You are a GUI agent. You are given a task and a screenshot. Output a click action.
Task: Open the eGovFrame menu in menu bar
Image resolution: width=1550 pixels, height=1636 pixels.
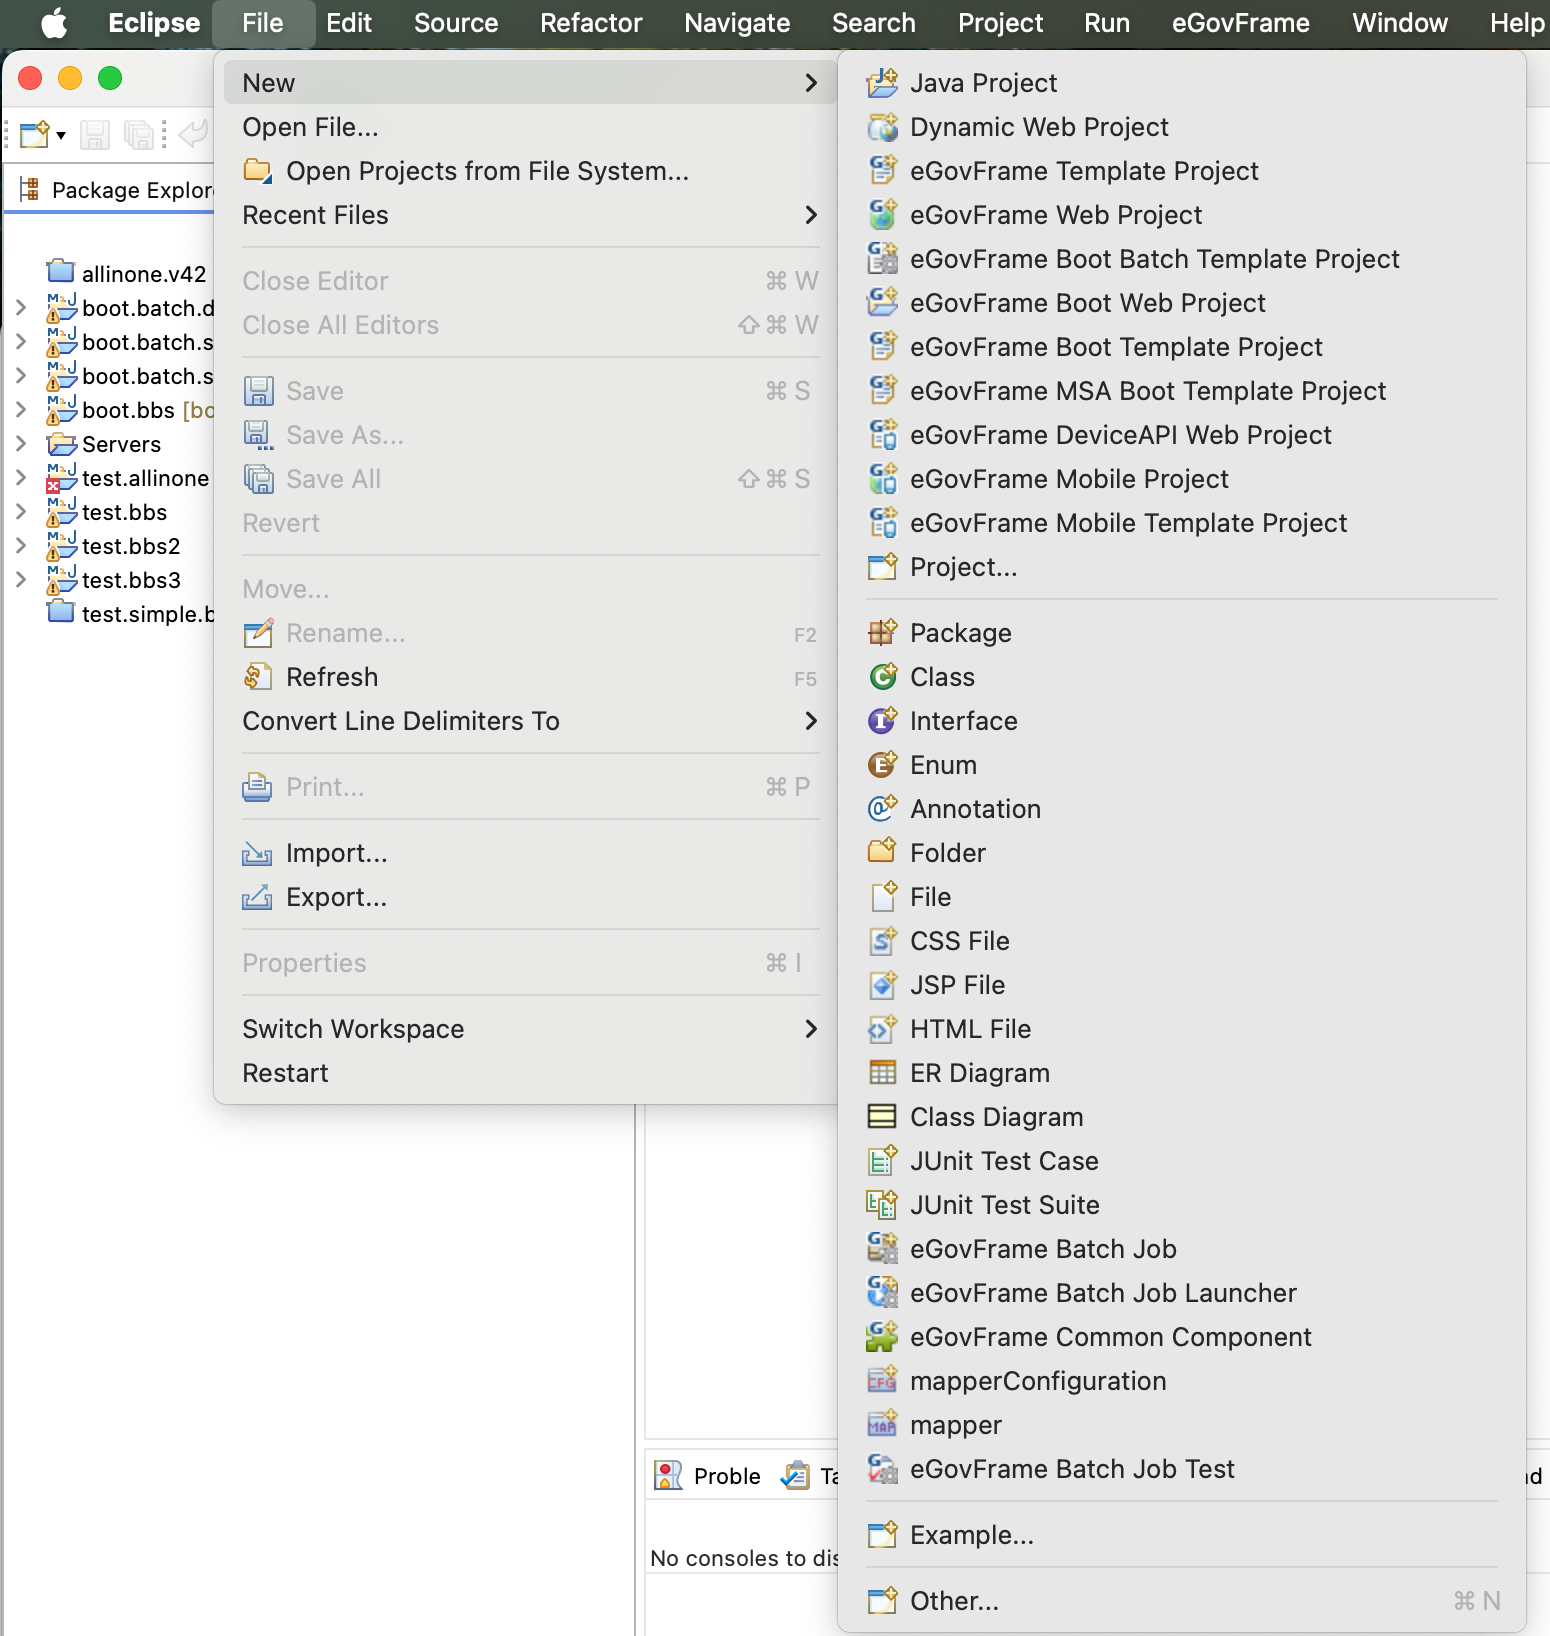pyautogui.click(x=1240, y=23)
